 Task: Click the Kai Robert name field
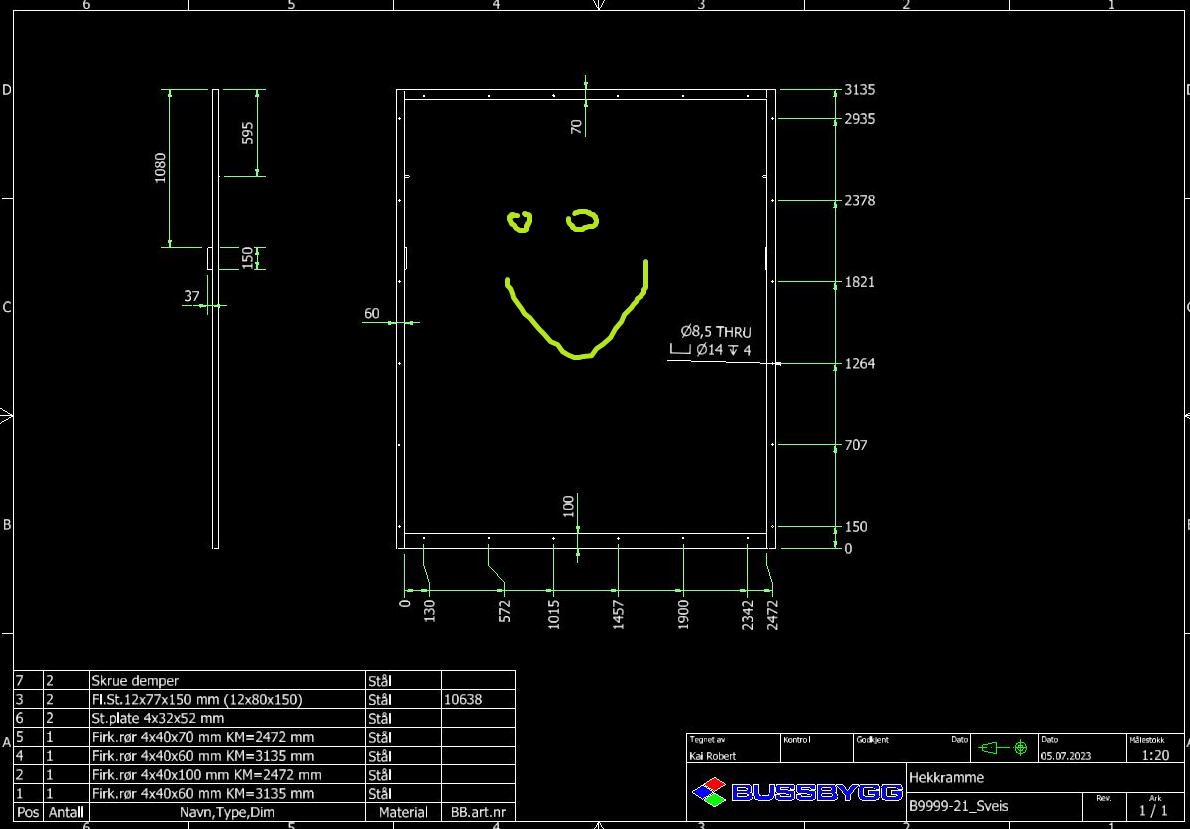click(x=713, y=757)
